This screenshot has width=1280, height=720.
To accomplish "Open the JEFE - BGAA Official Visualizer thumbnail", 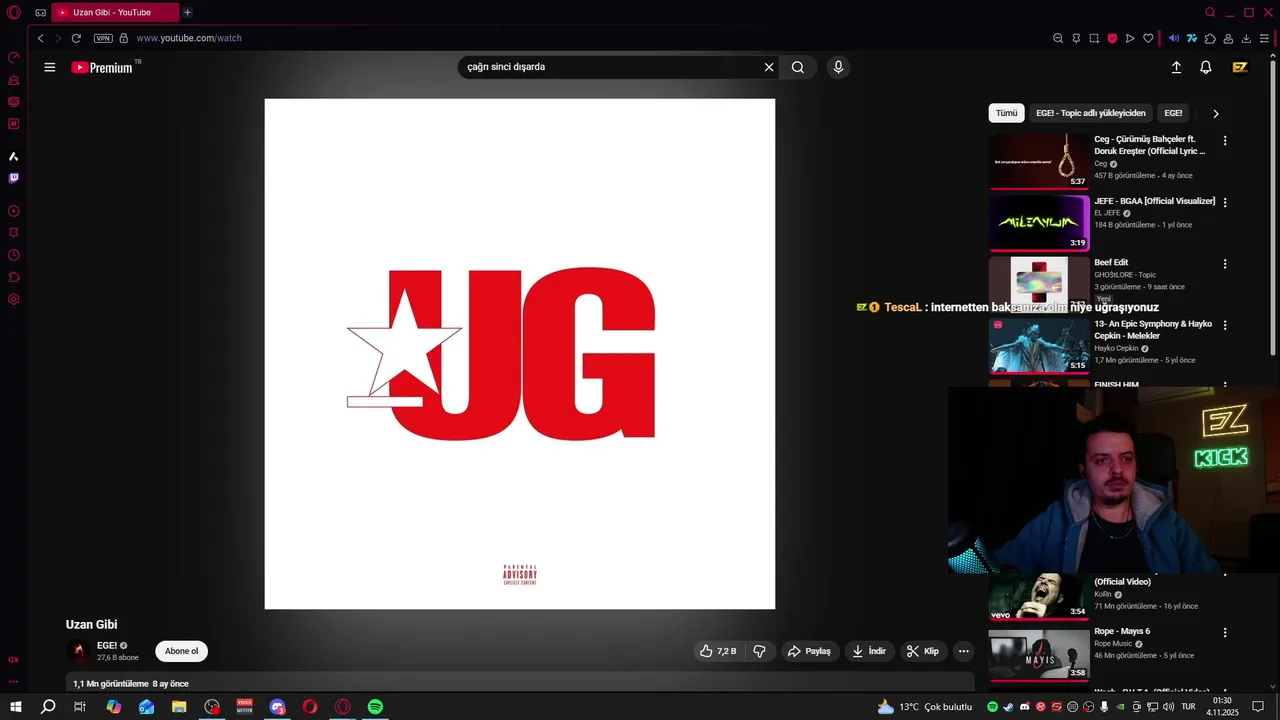I will (1039, 223).
